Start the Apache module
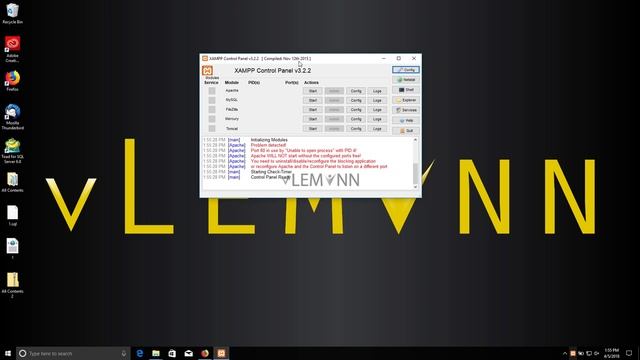 coord(313,91)
